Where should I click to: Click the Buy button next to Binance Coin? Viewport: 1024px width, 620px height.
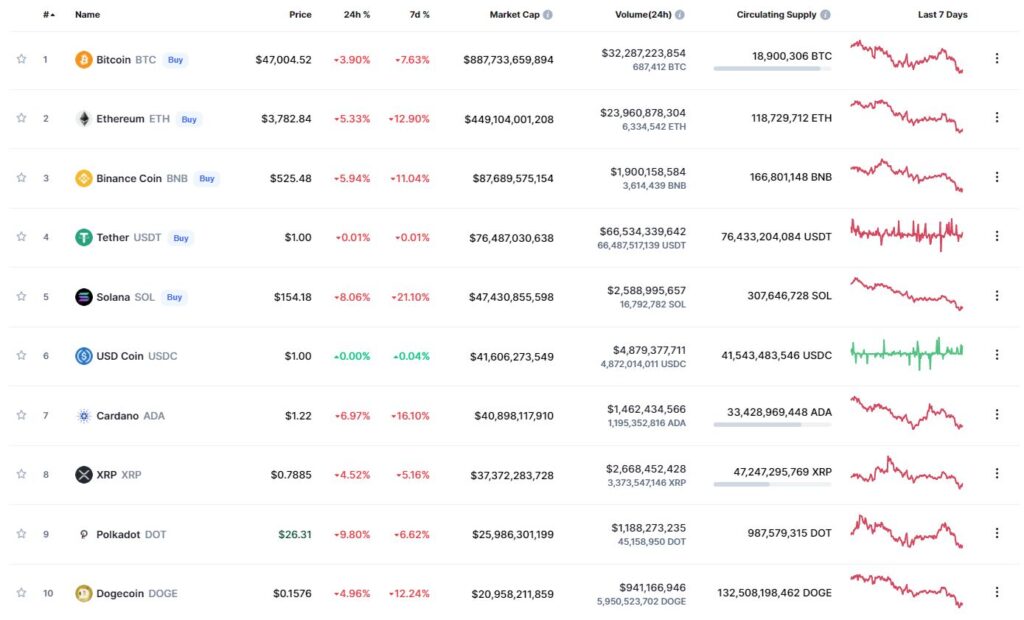207,178
